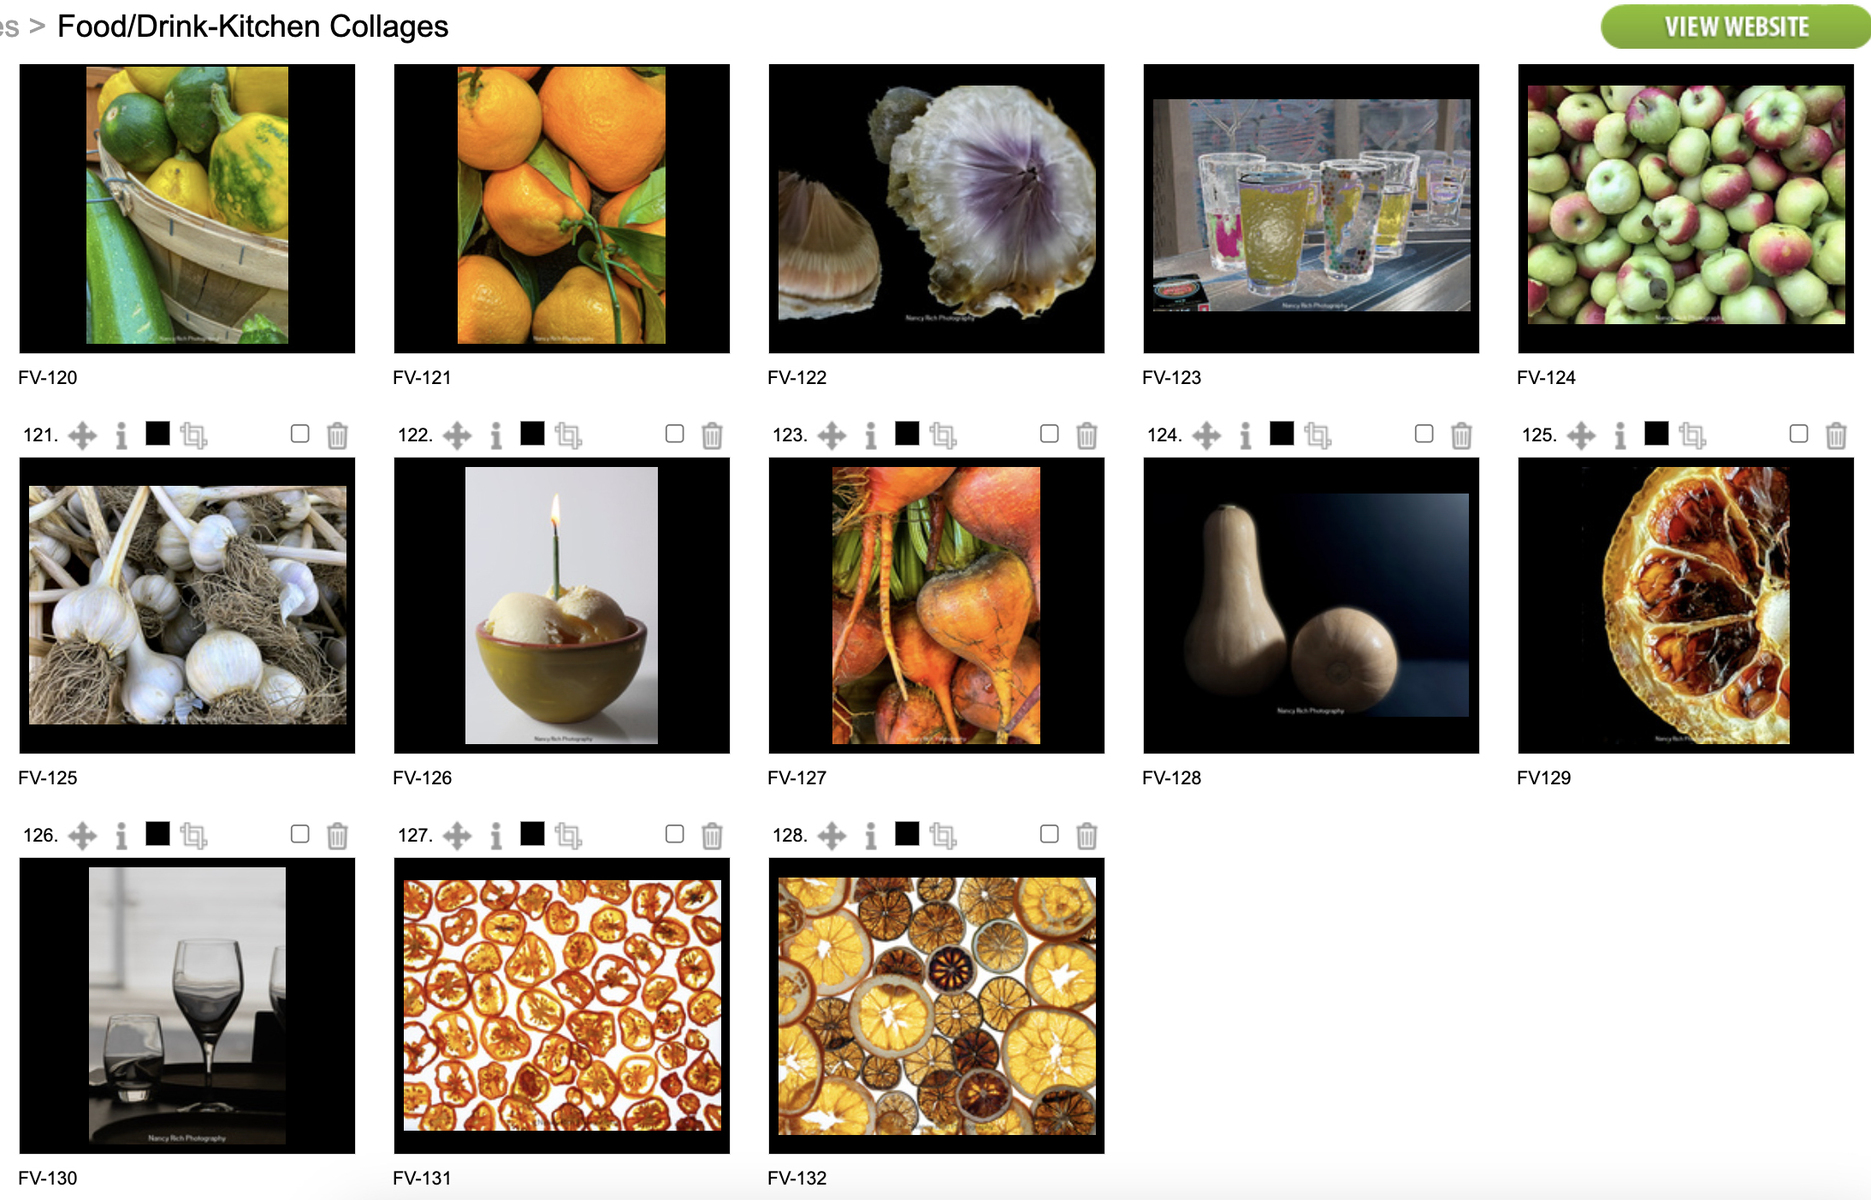Click the move handle icon for image 121

click(83, 435)
